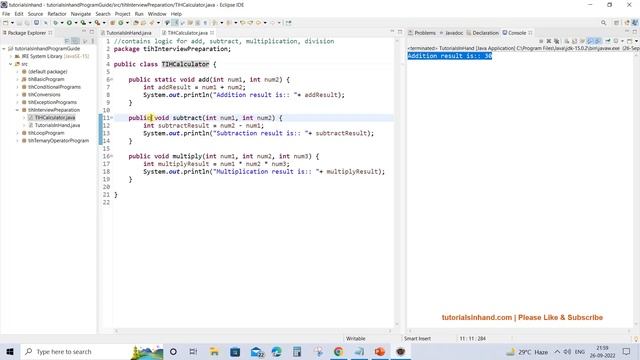Screen dimensions: 640x360
Task: Open File Explorer from the taskbar
Action: point(214,351)
